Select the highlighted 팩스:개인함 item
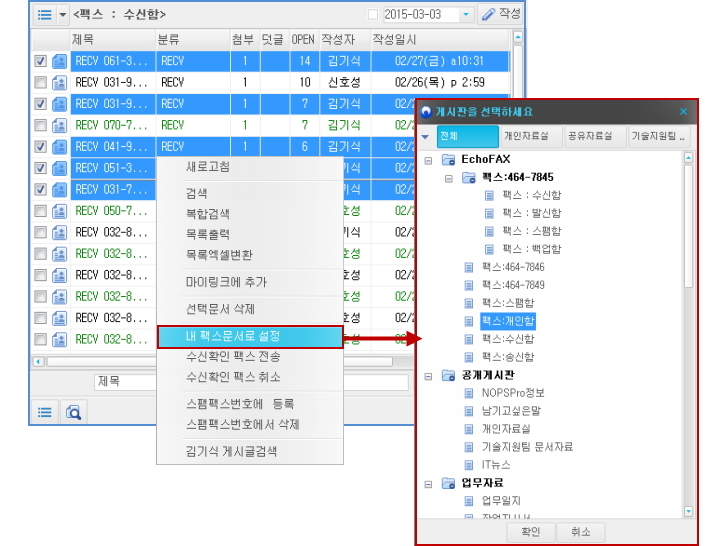Image resolution: width=727 pixels, height=546 pixels. coord(508,321)
